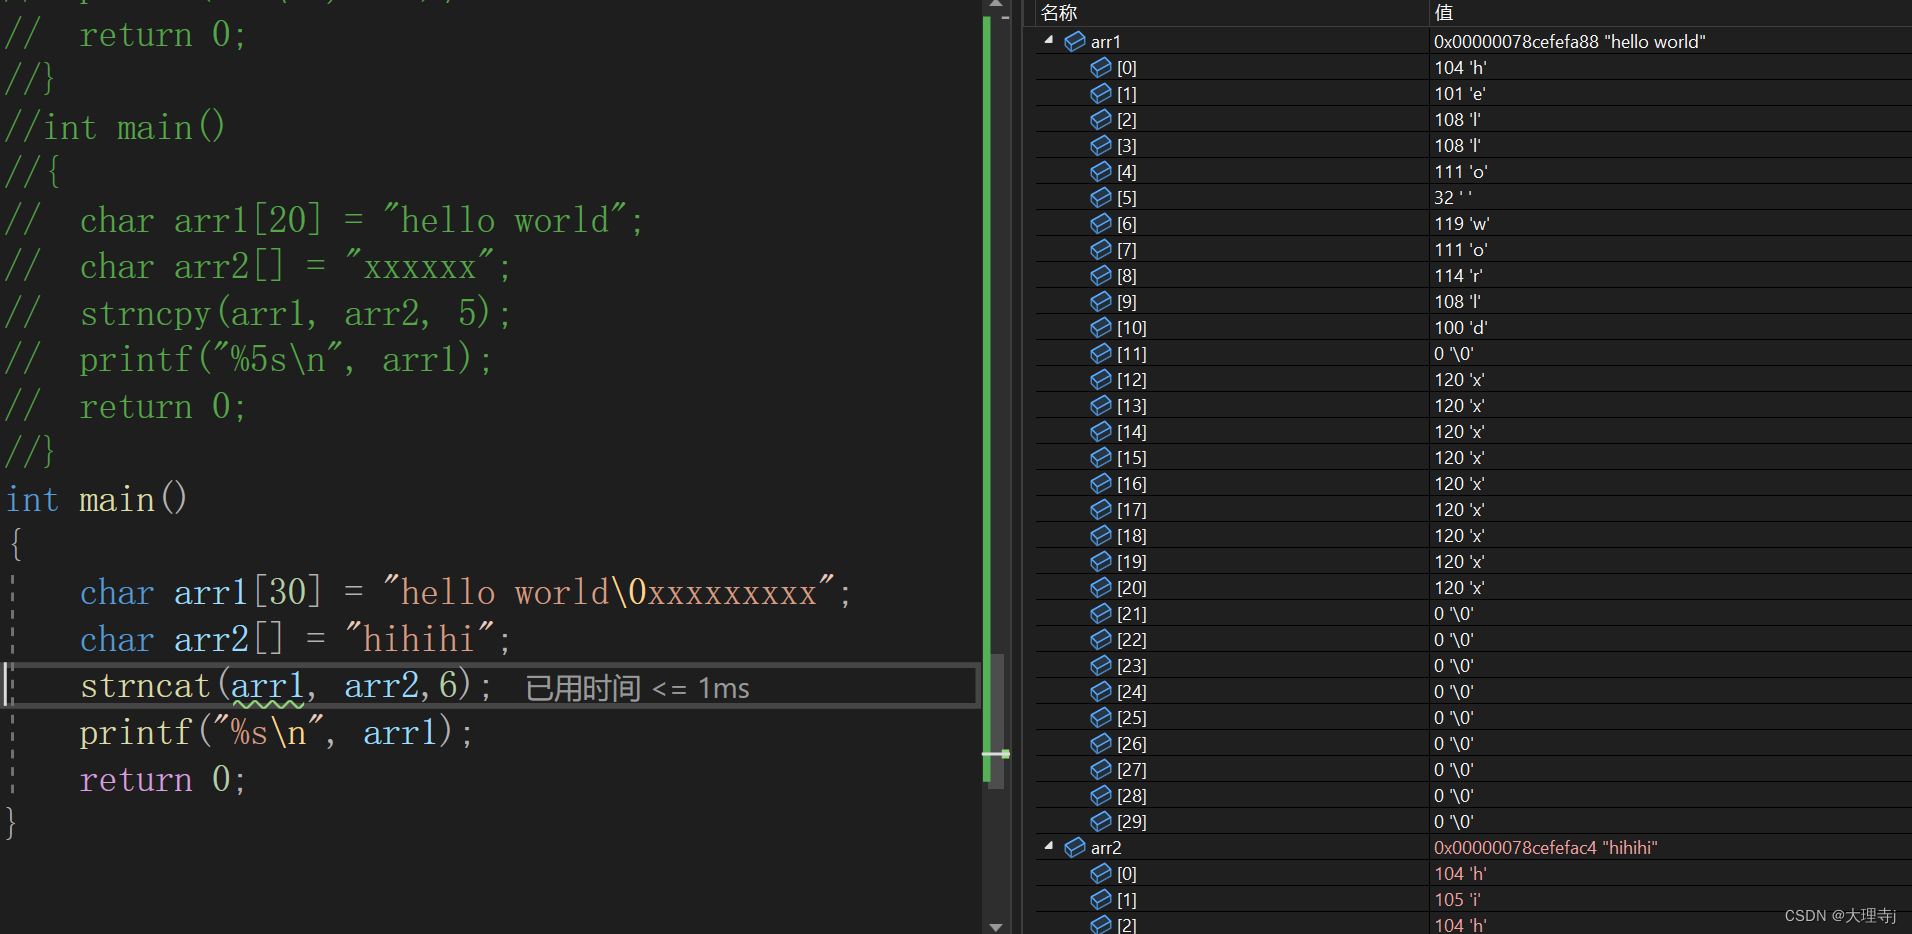
Task: Select arr2 row label [1]
Action: [1126, 899]
